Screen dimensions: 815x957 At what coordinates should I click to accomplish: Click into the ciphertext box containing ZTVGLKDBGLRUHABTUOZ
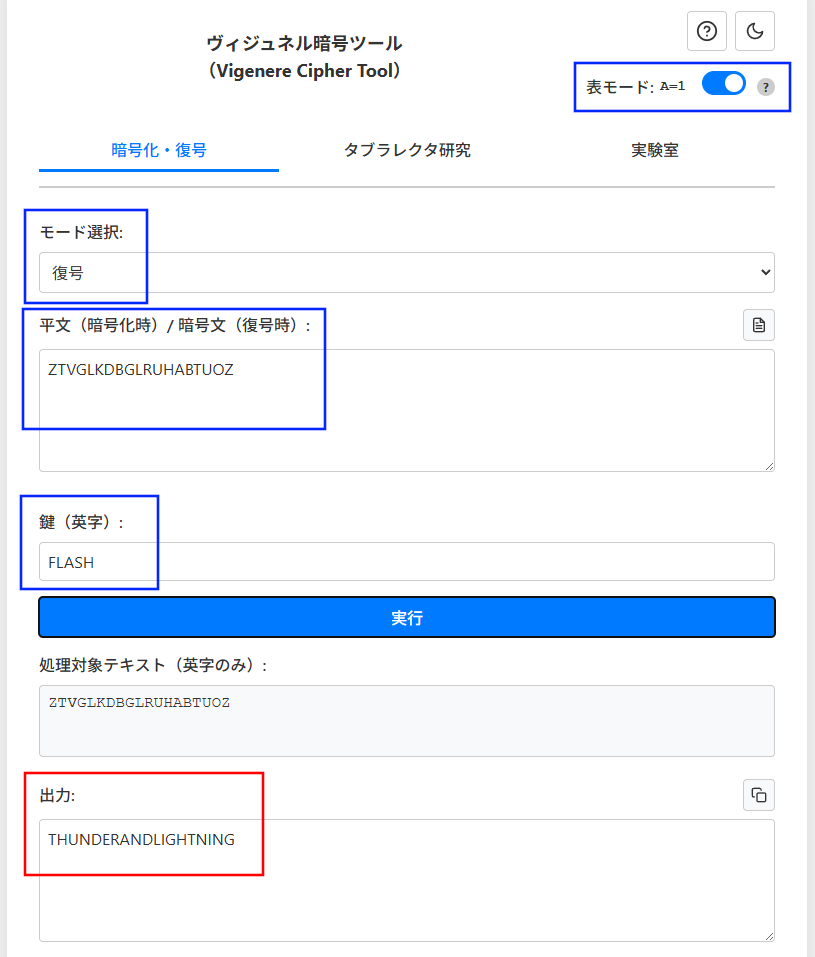pos(406,410)
